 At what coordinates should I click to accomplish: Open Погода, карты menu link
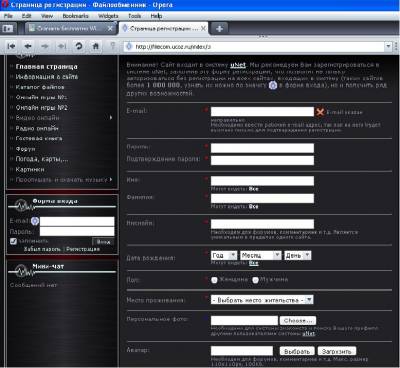click(42, 159)
